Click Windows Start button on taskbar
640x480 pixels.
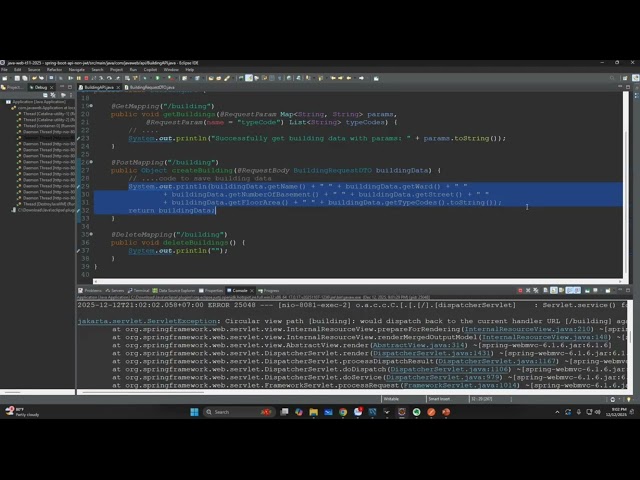pyautogui.click(x=194, y=412)
